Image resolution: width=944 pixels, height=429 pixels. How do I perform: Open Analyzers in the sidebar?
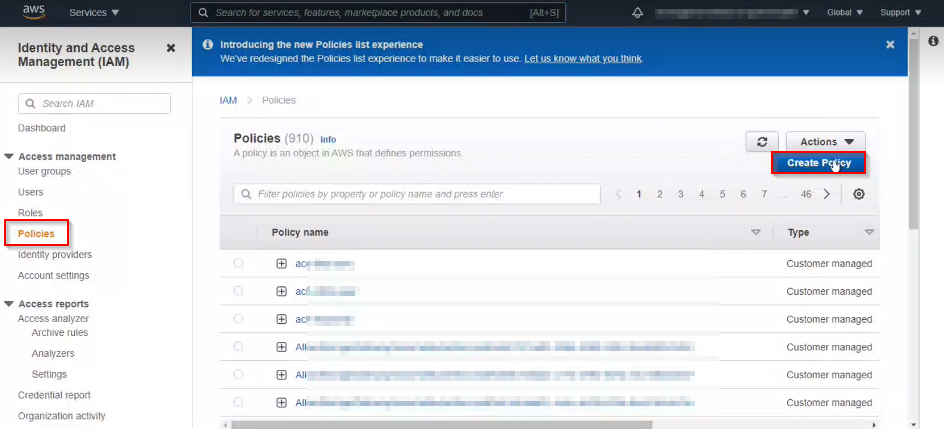[x=53, y=354]
